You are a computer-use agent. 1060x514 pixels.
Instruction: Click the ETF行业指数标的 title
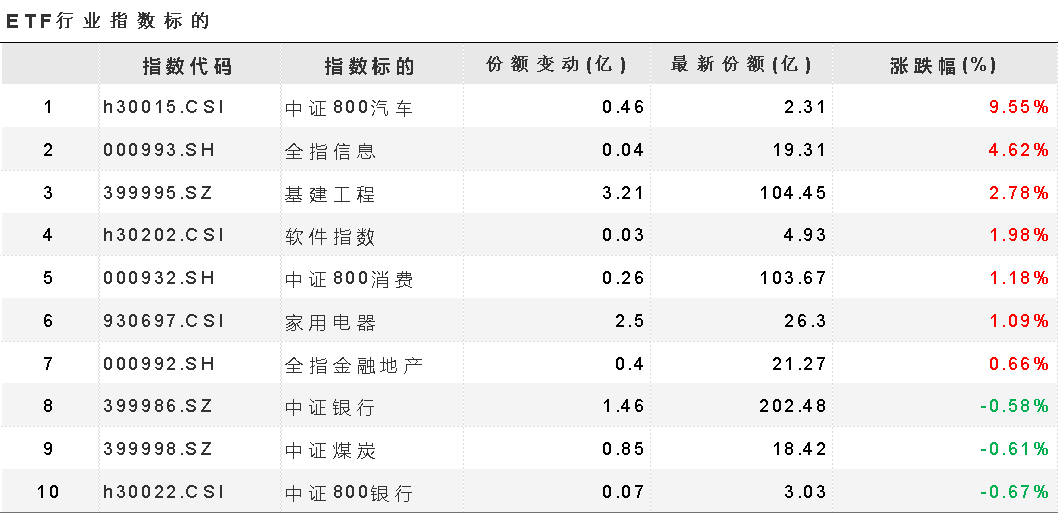click(107, 21)
